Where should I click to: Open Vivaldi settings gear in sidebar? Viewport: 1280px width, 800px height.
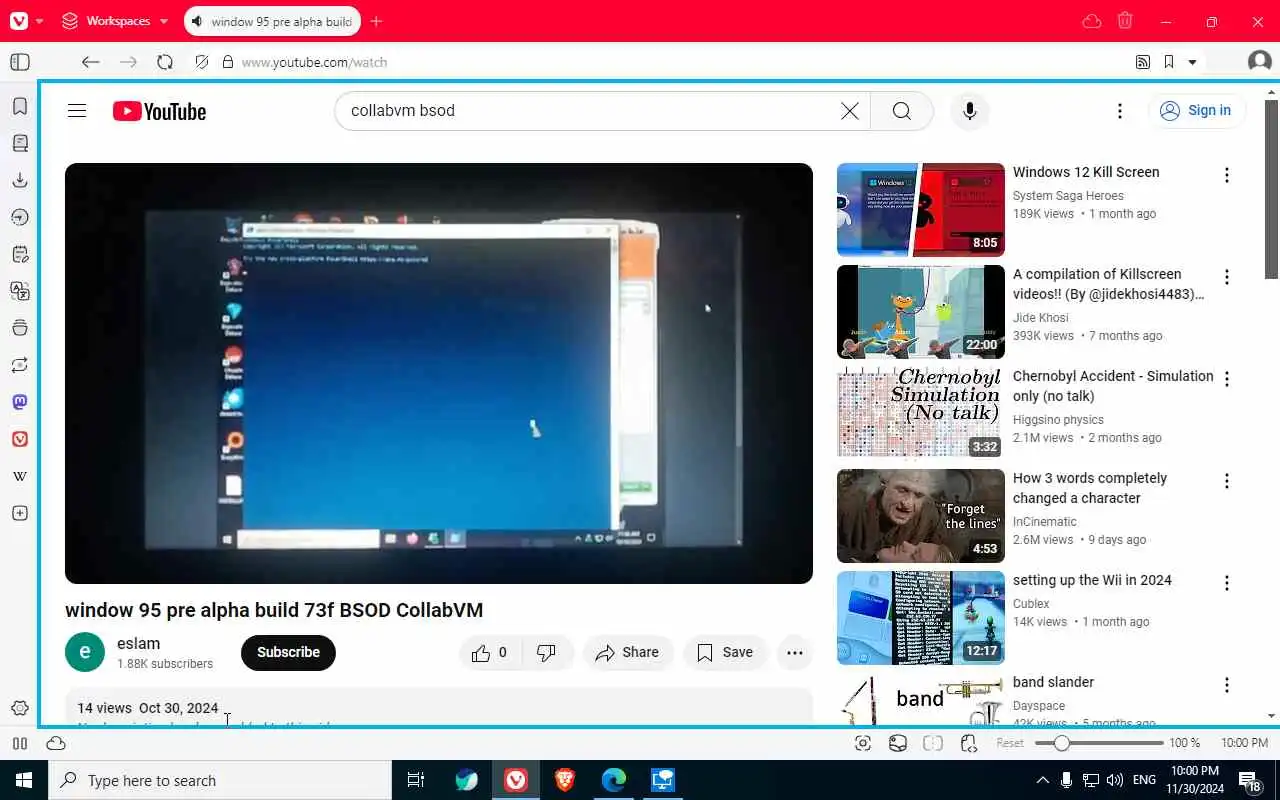pyautogui.click(x=19, y=708)
